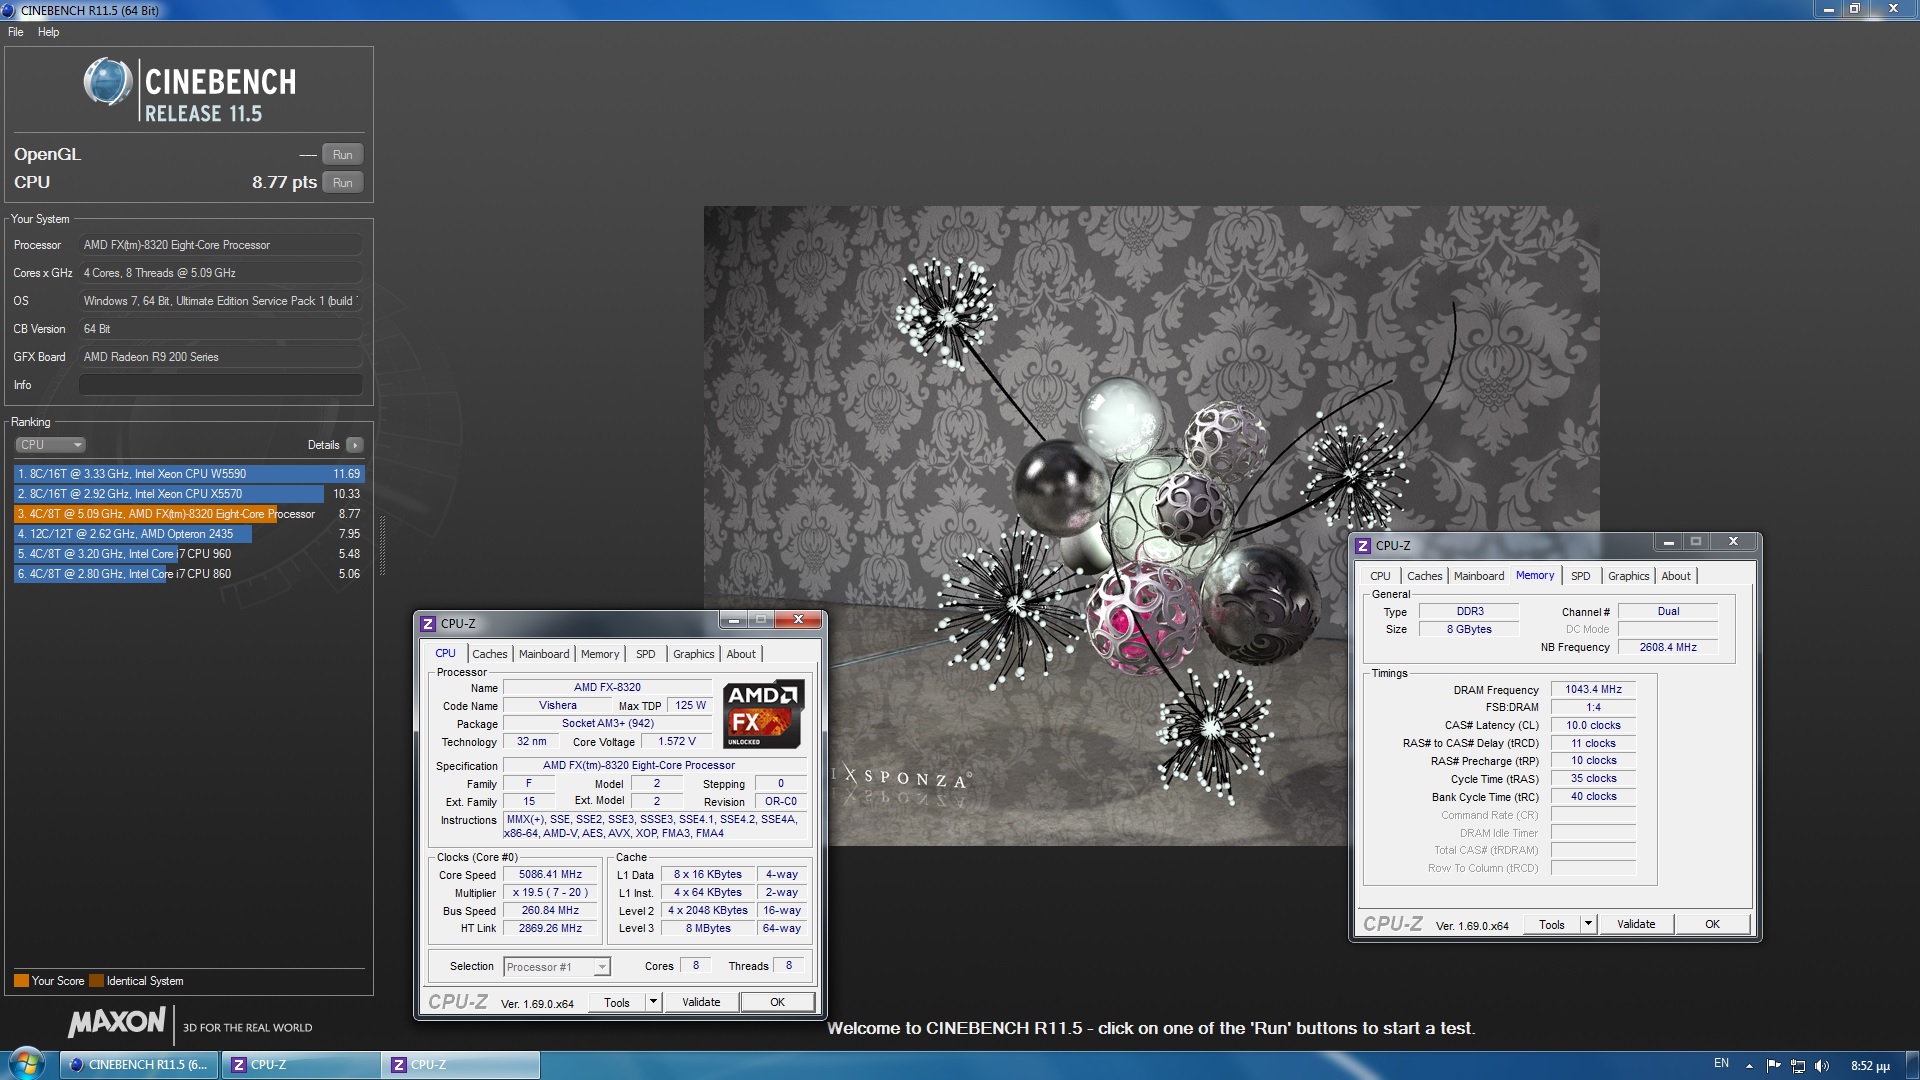Click orange Your Score legend swatch
The width and height of the screenshot is (1920, 1080).
click(21, 981)
